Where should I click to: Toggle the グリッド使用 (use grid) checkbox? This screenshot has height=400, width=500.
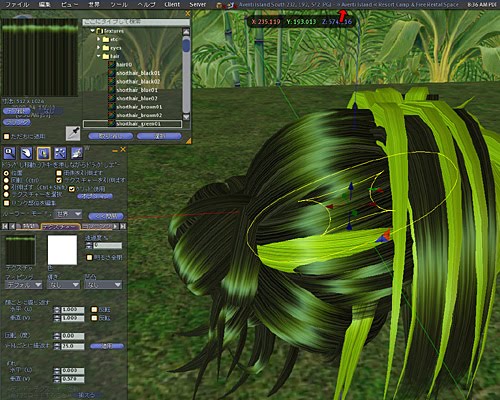click(71, 189)
